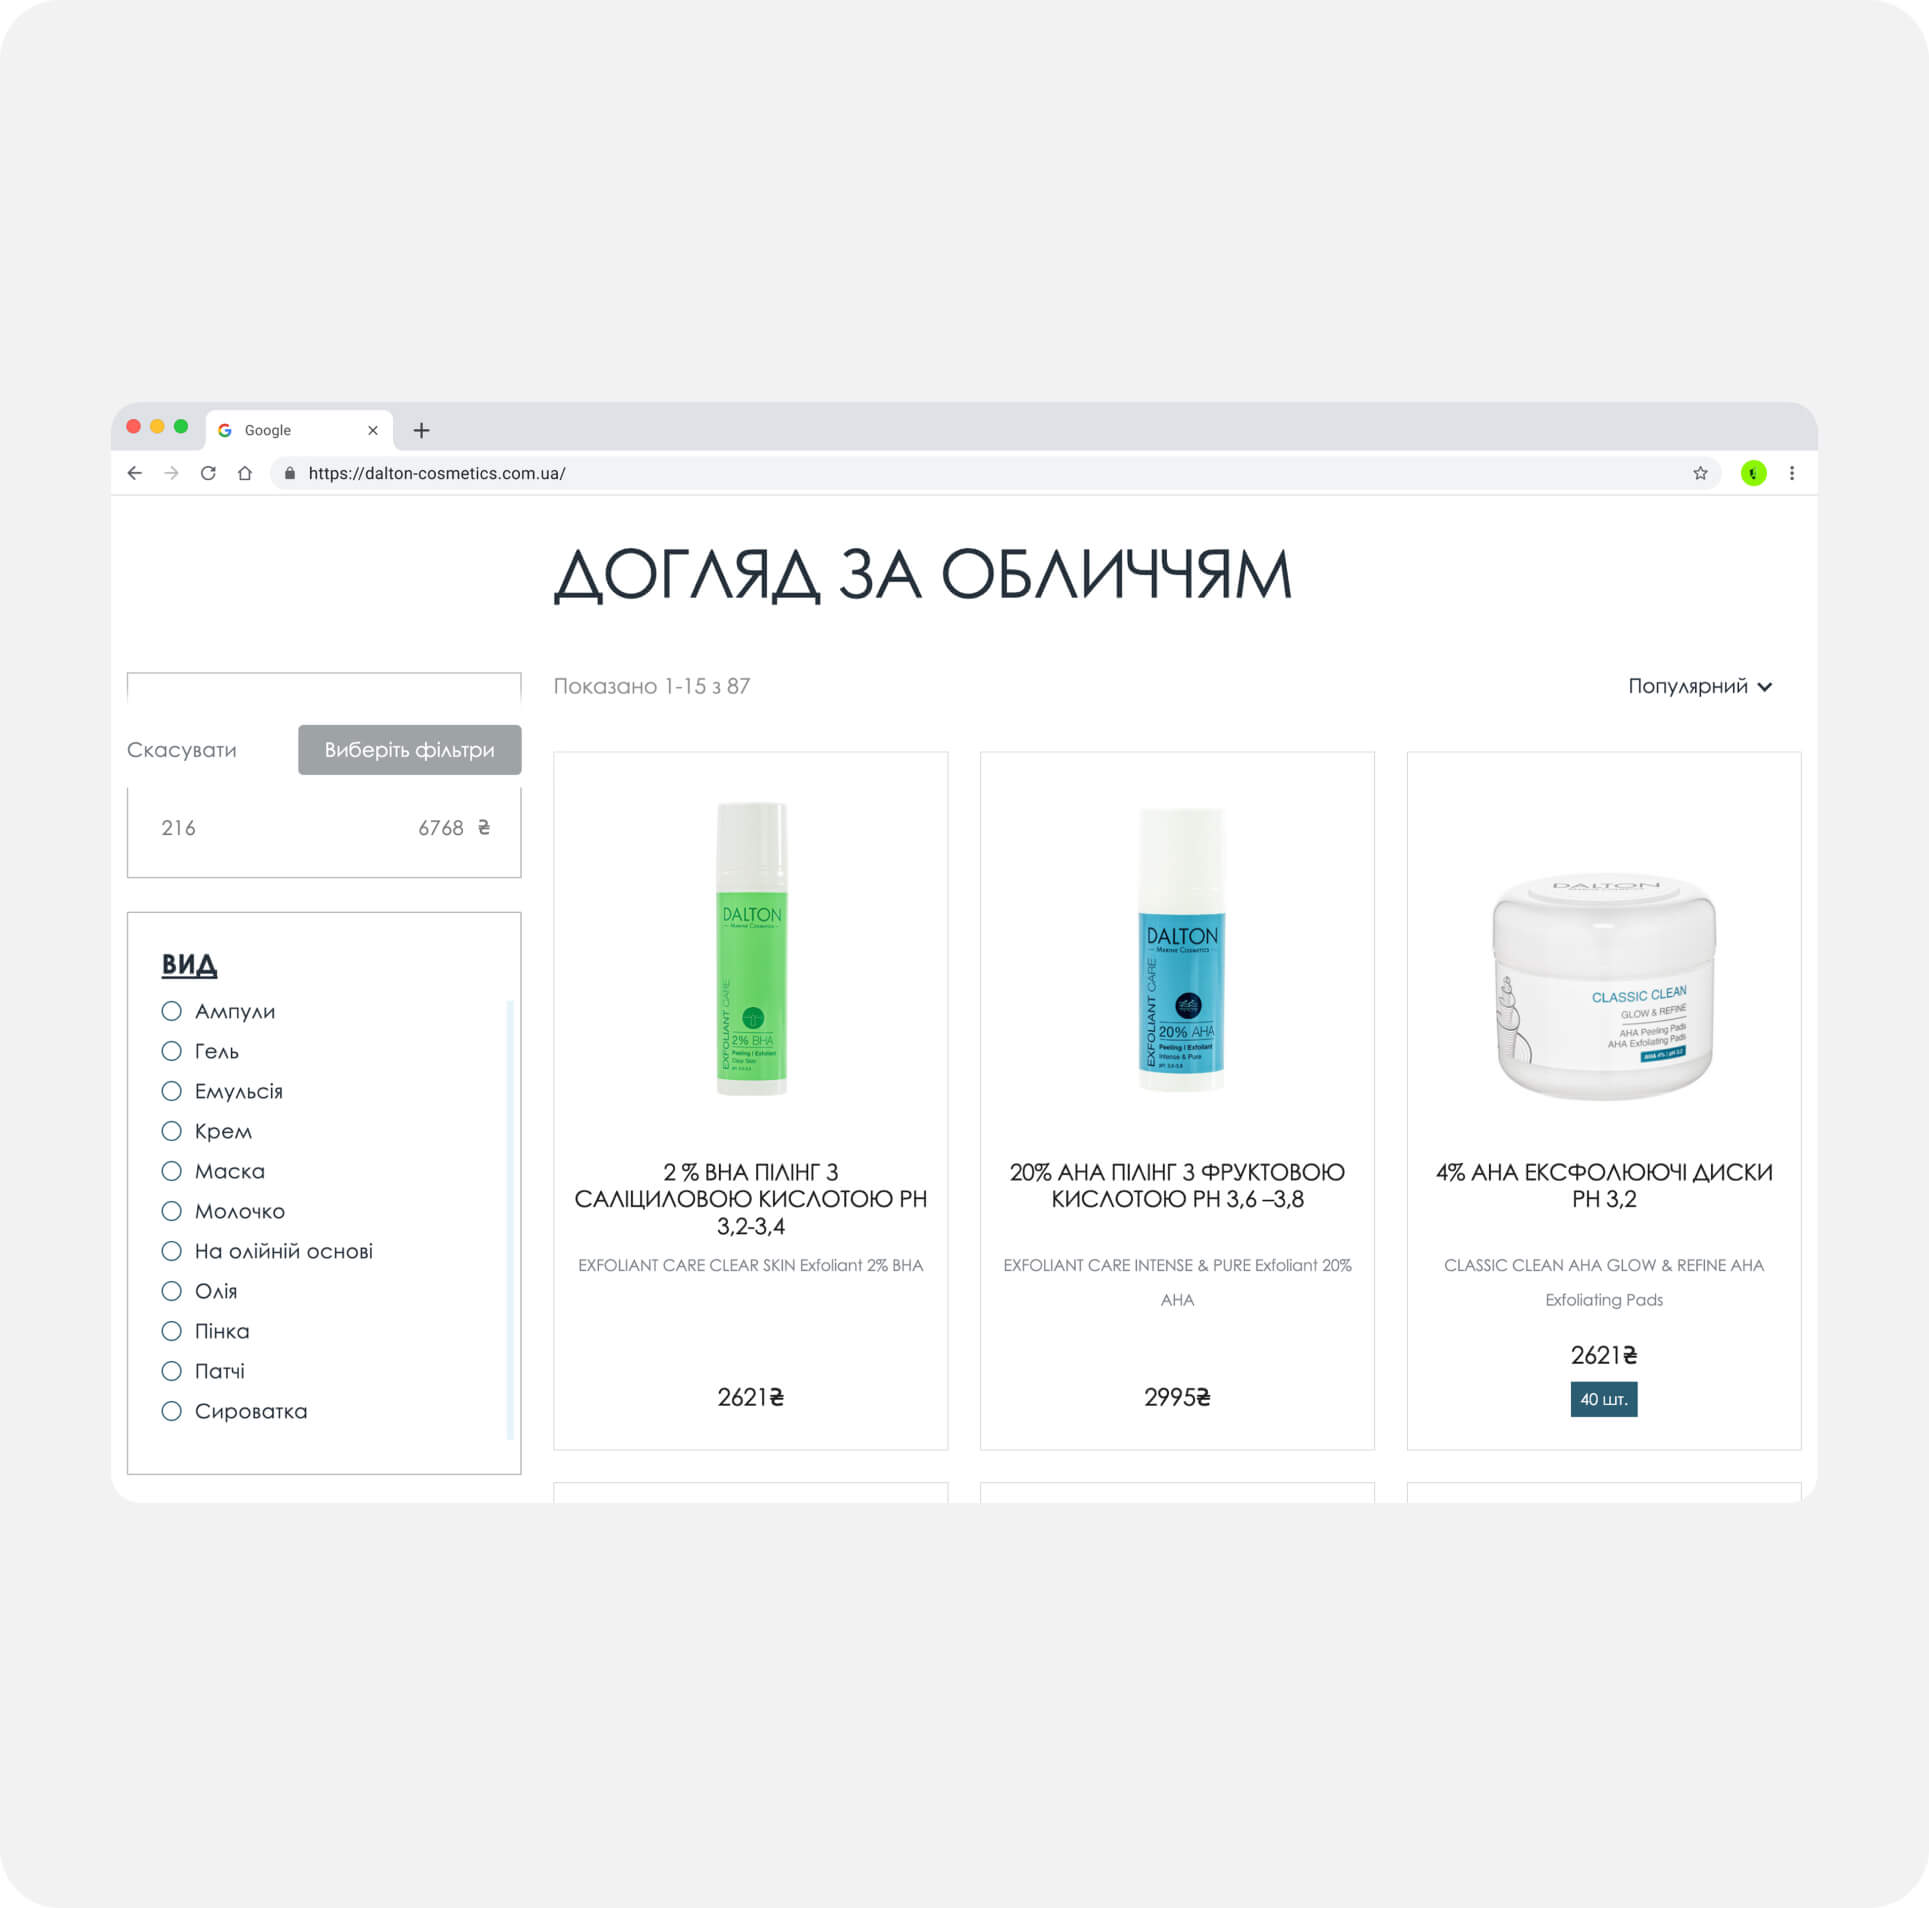Close the Google tab
The image size is (1929, 1908).
(373, 430)
